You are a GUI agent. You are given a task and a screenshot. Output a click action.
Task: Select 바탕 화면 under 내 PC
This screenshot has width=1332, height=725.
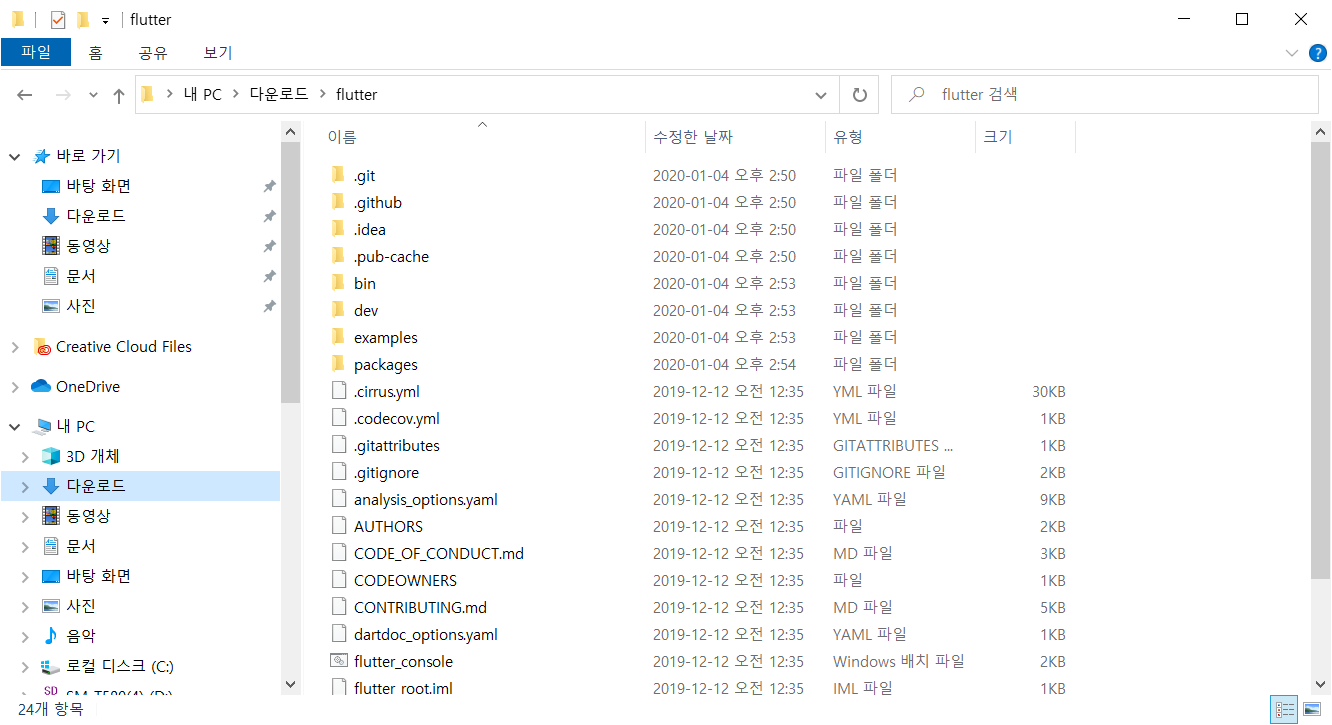(x=98, y=576)
